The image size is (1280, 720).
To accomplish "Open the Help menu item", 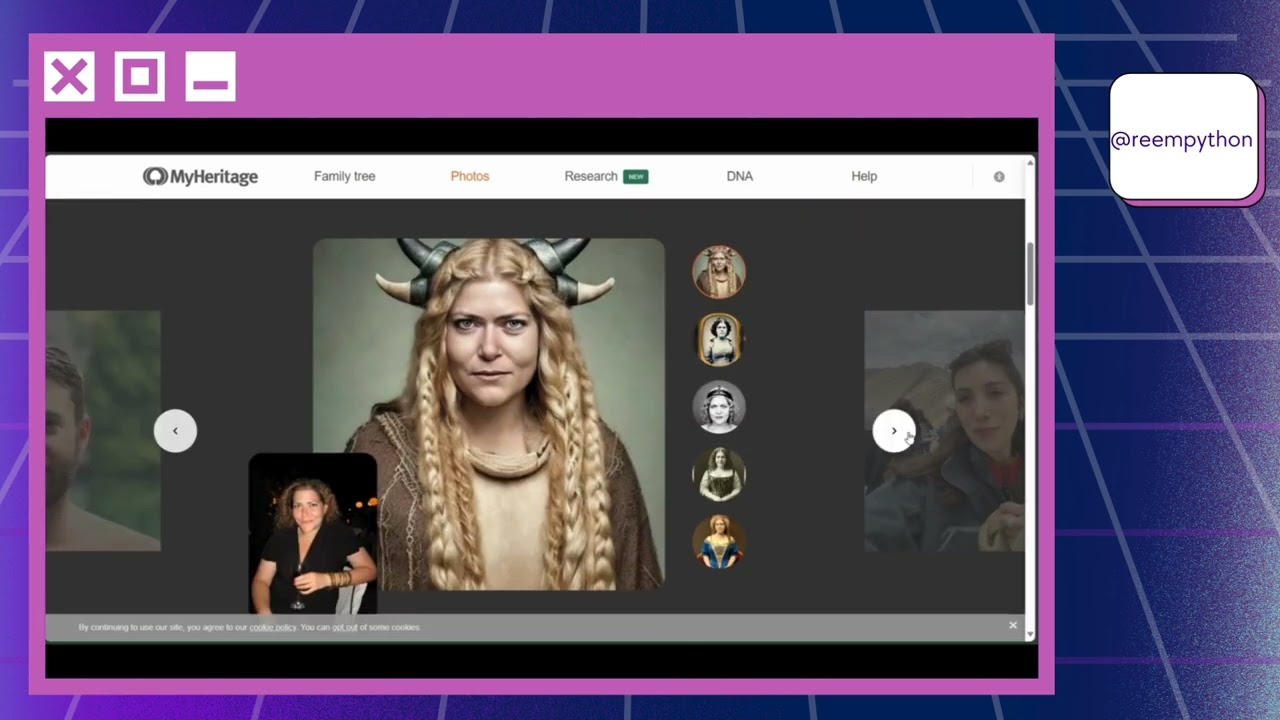I will coord(864,176).
